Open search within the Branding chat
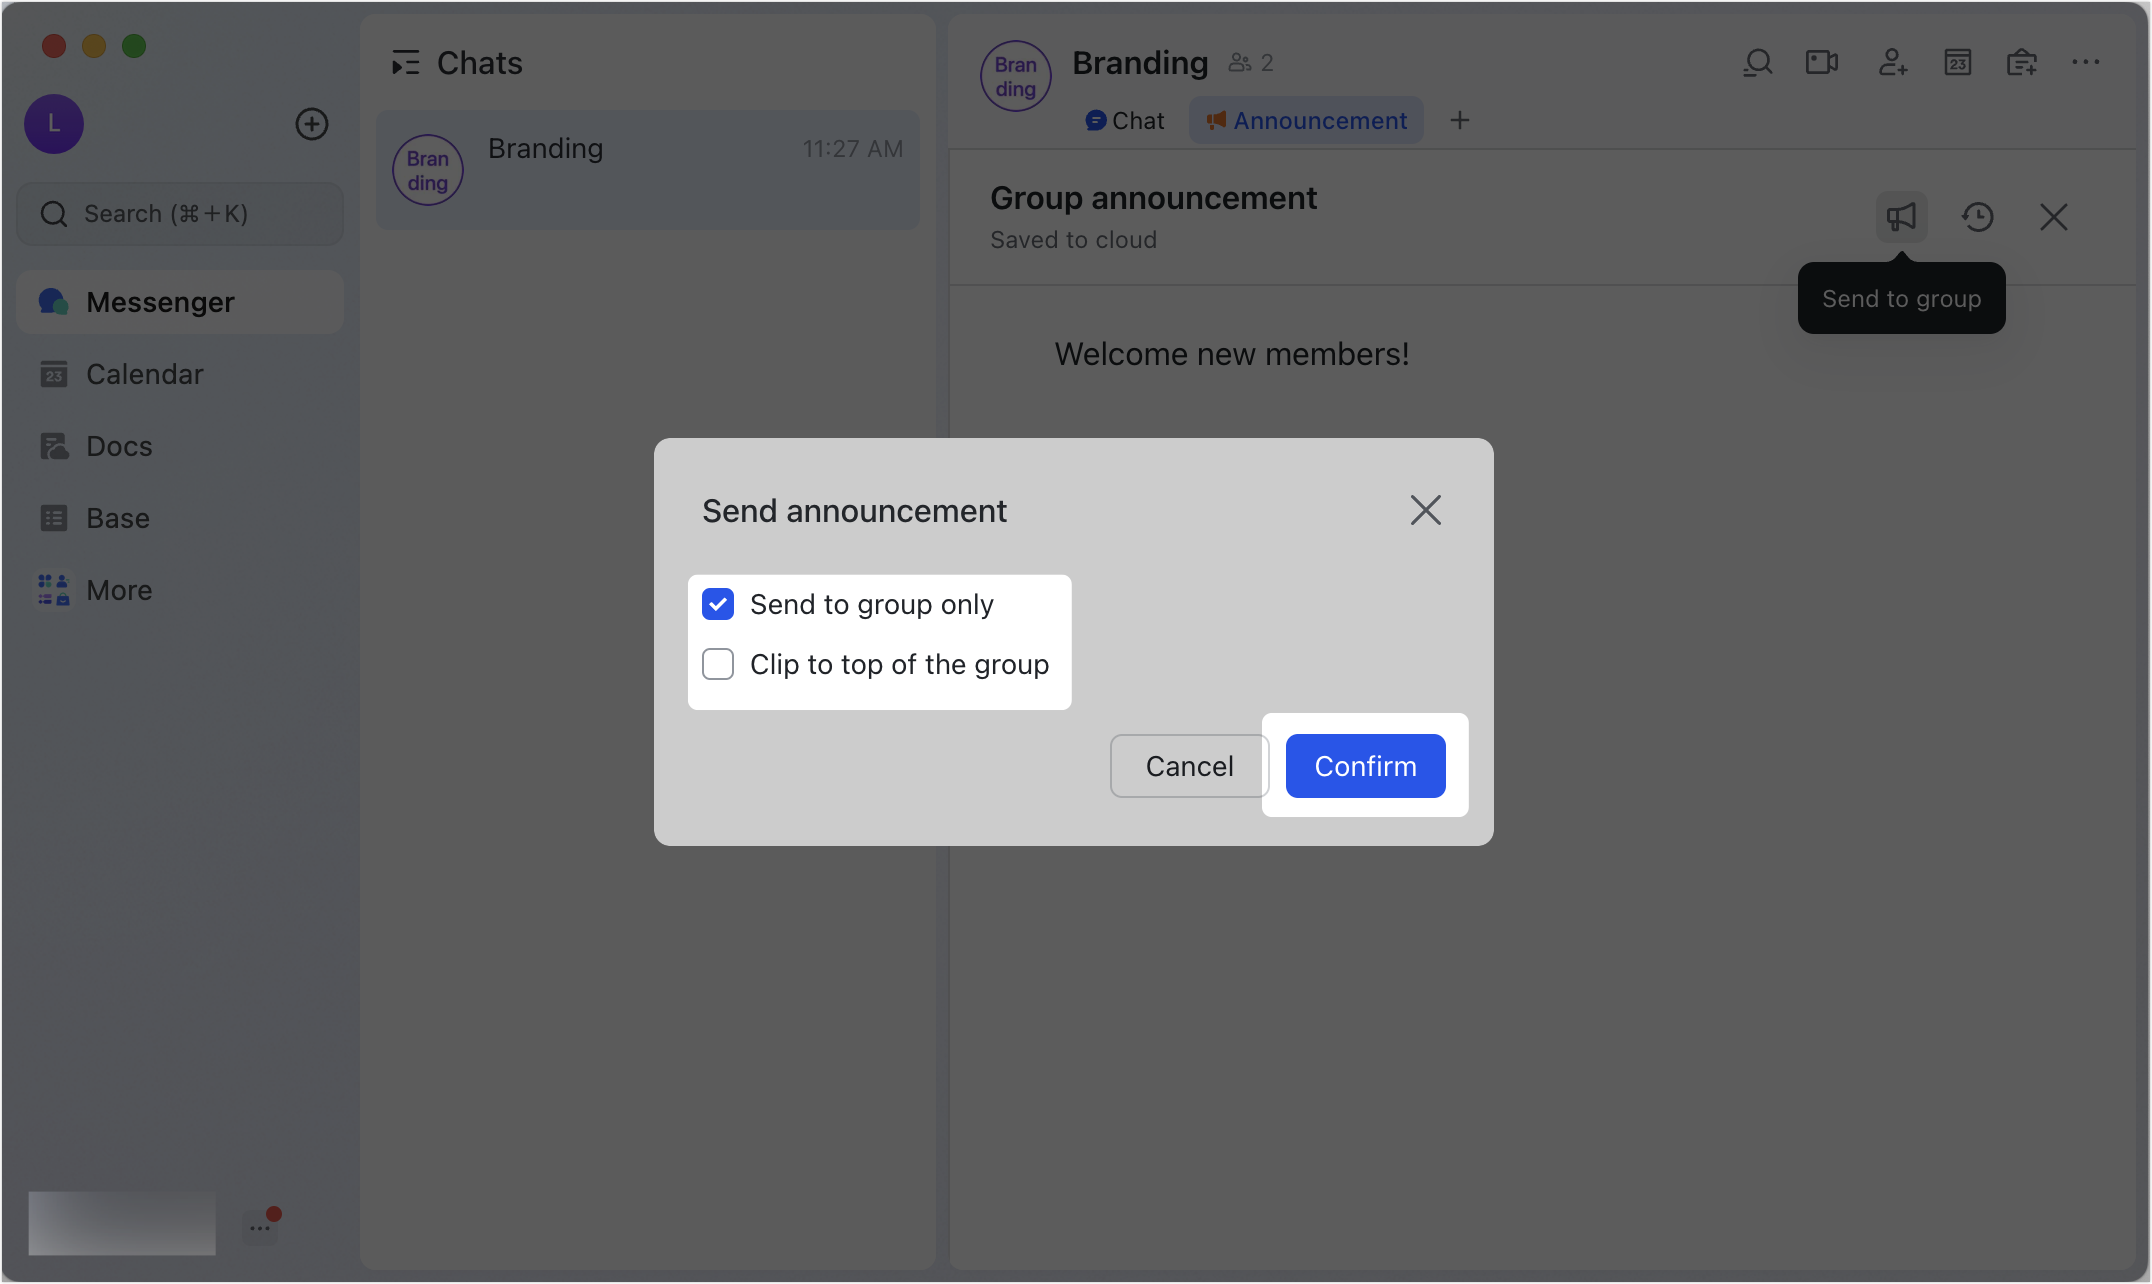Screen dimensions: 2152x1284 [x=1758, y=62]
